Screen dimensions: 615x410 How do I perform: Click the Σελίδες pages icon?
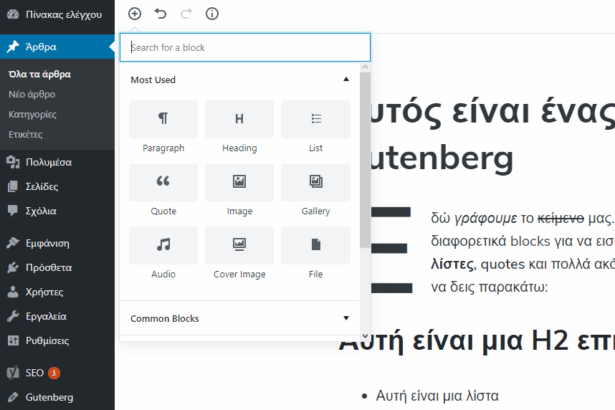[x=13, y=186]
